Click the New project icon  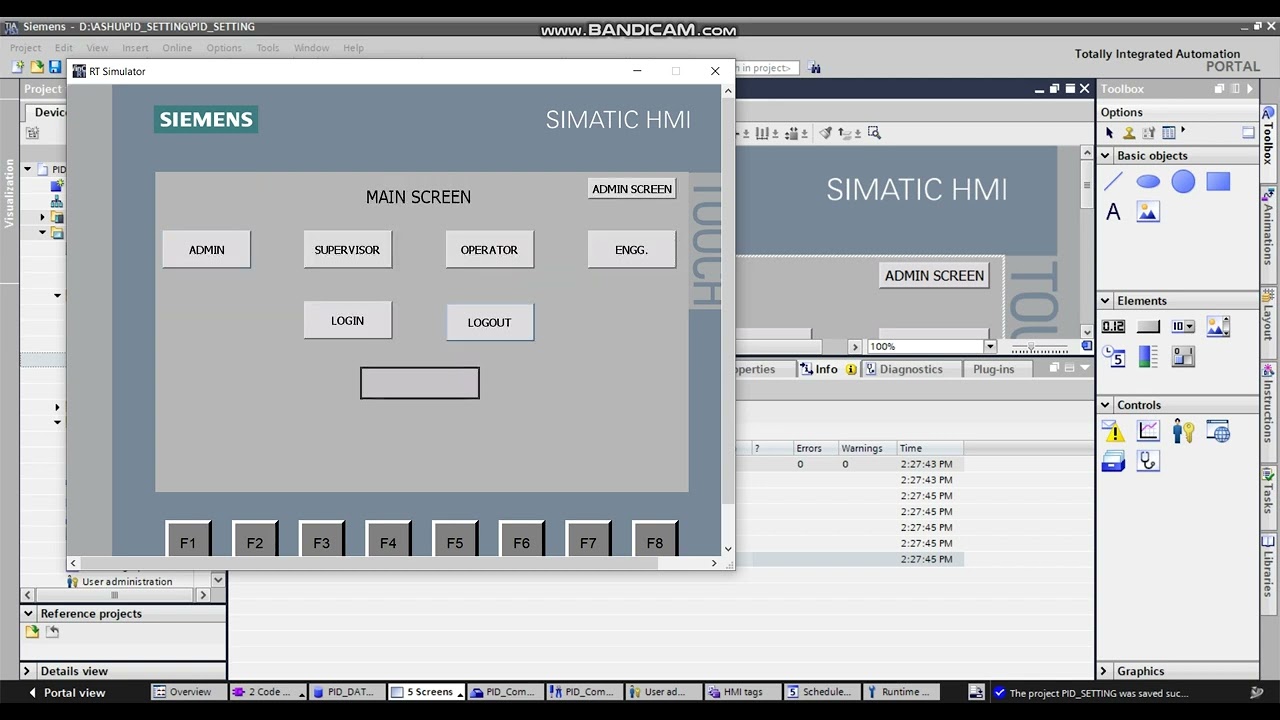(18, 67)
